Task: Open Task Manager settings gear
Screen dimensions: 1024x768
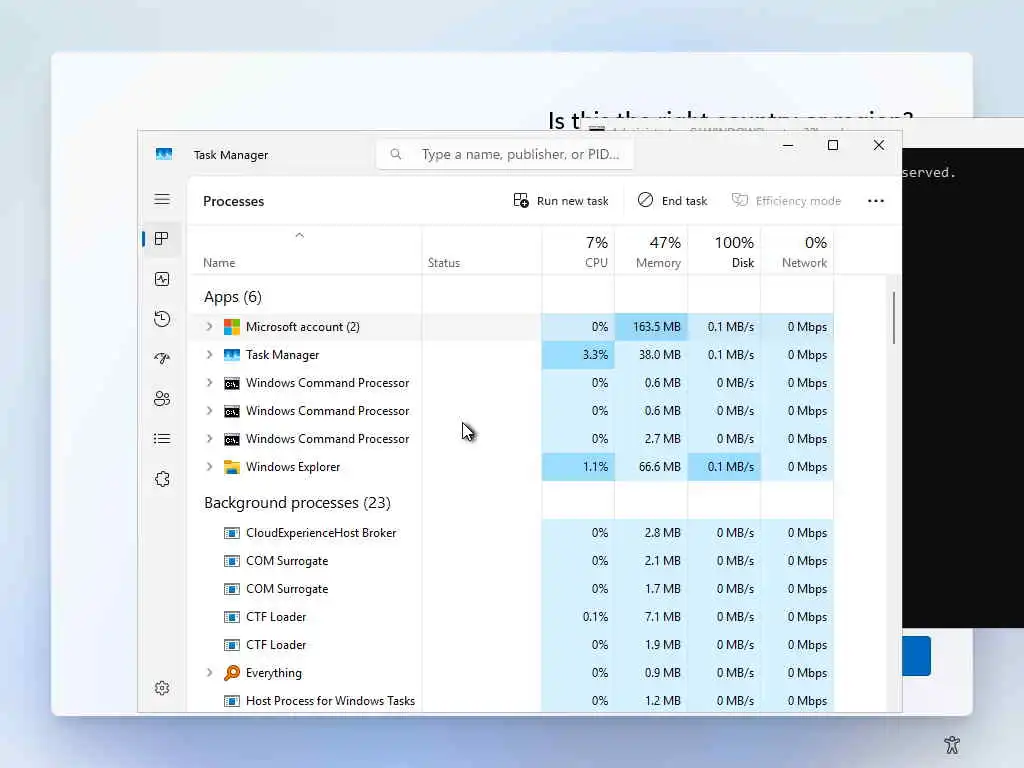Action: (162, 688)
